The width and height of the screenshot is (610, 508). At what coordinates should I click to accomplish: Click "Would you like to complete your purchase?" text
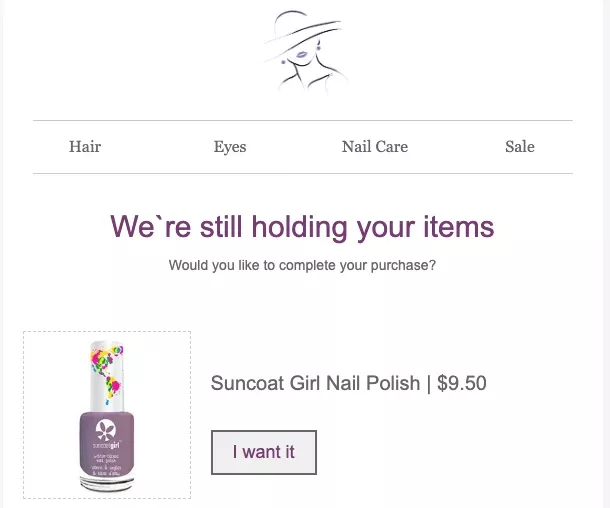pos(302,265)
